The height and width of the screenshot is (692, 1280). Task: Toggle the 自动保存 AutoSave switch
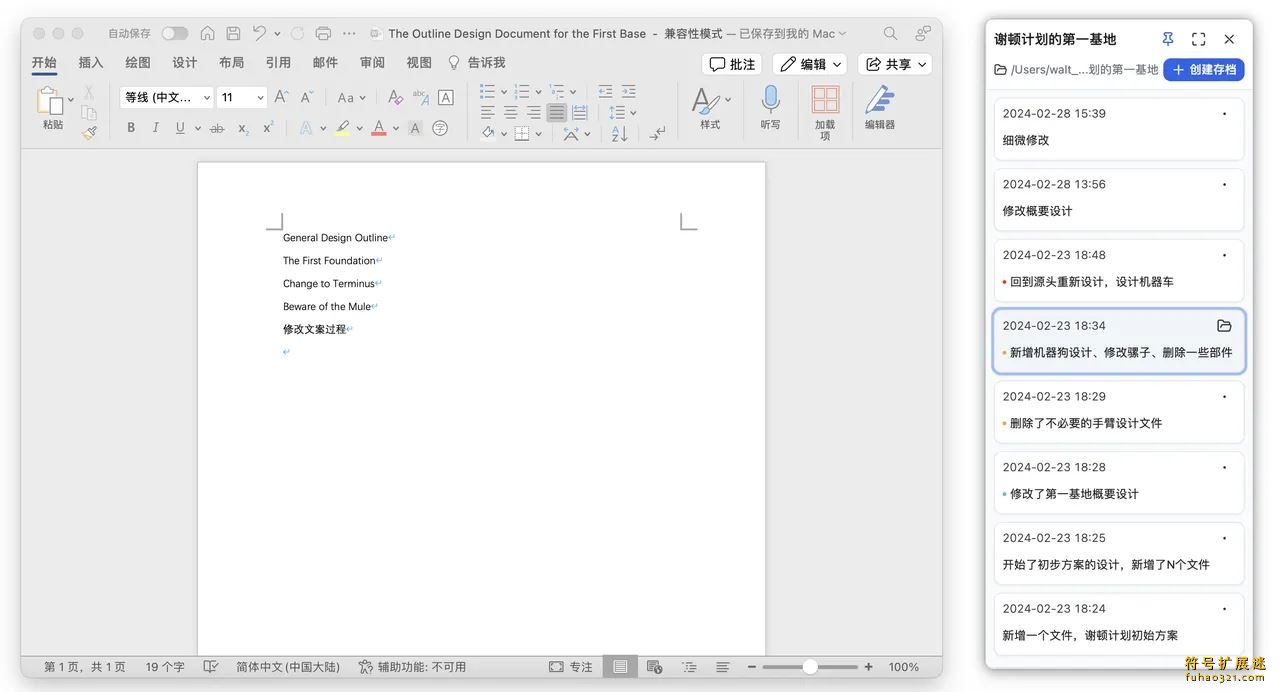(x=175, y=33)
